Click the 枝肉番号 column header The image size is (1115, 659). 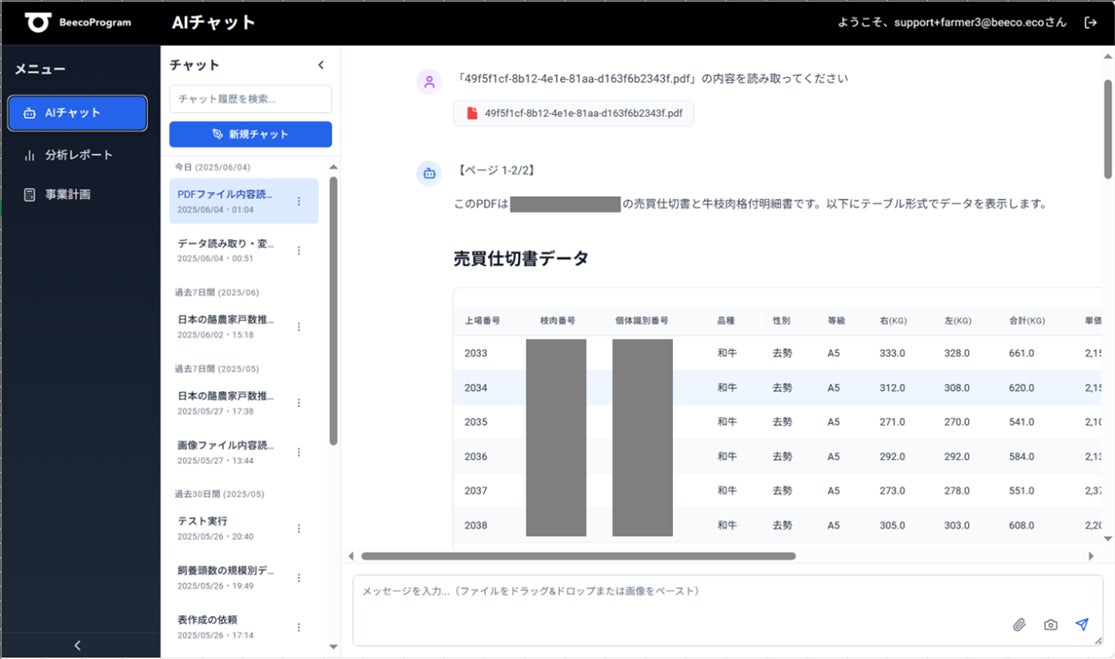coord(558,321)
